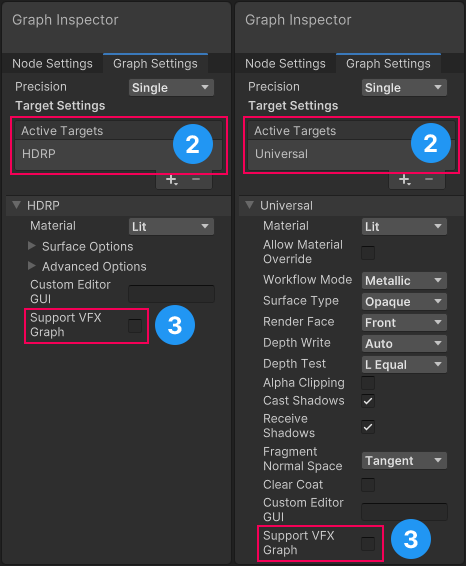The image size is (466, 566).
Task: Switch to Node Settings tab in left inspector
Action: point(52,64)
